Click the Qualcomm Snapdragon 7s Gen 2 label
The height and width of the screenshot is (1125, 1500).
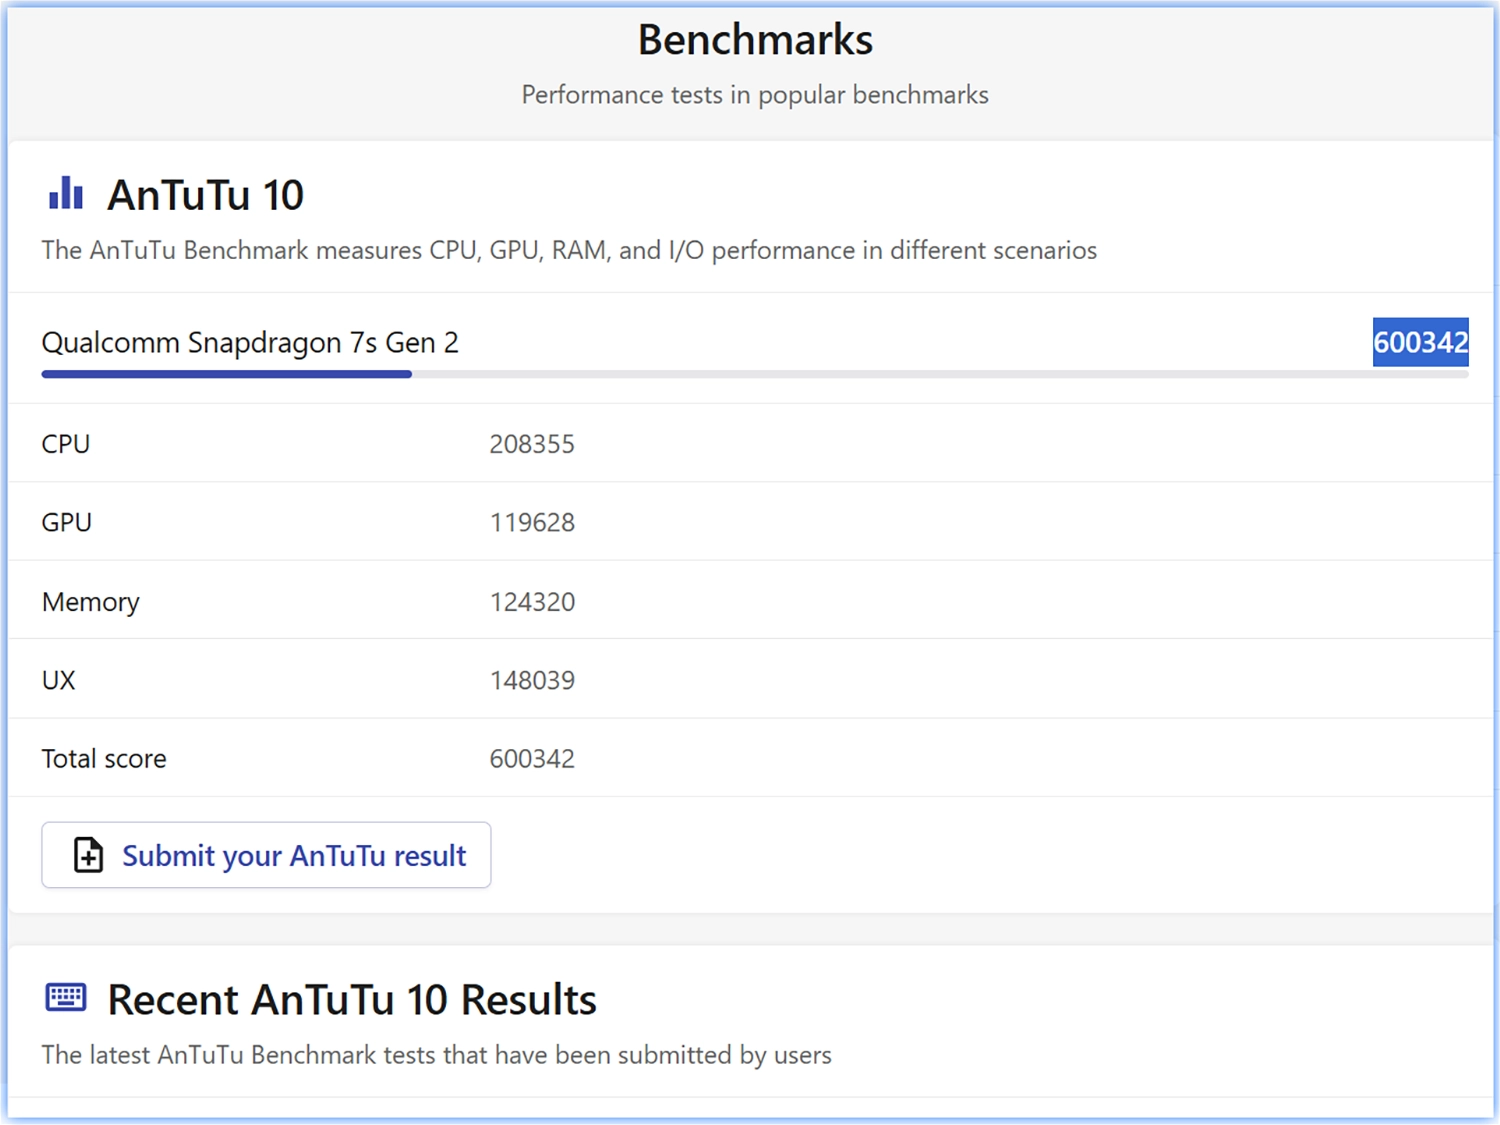point(250,343)
